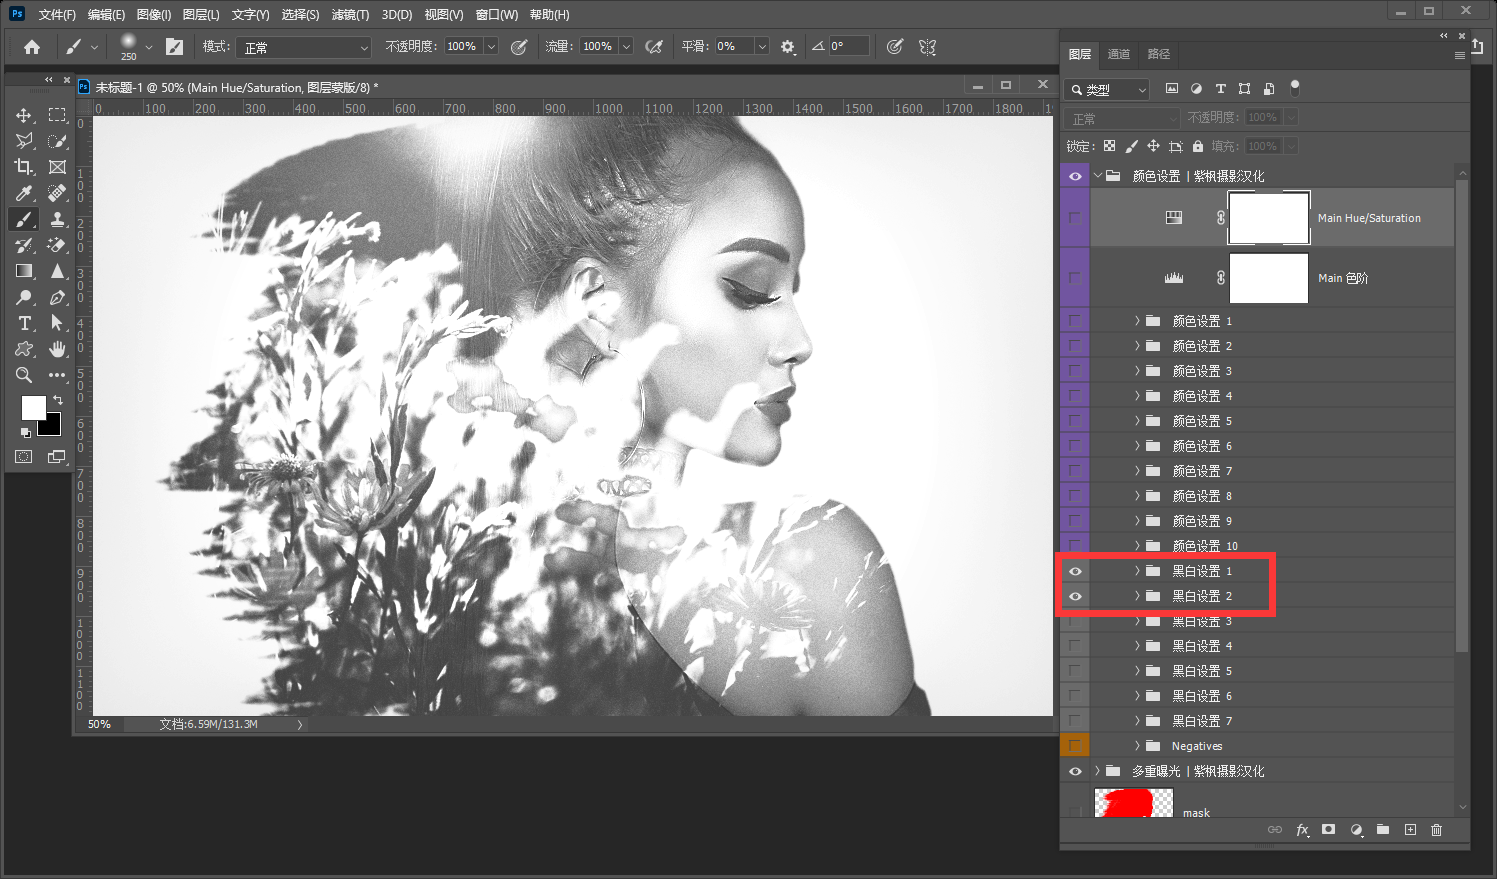The width and height of the screenshot is (1497, 879).
Task: Select the Crop tool
Action: pos(24,167)
